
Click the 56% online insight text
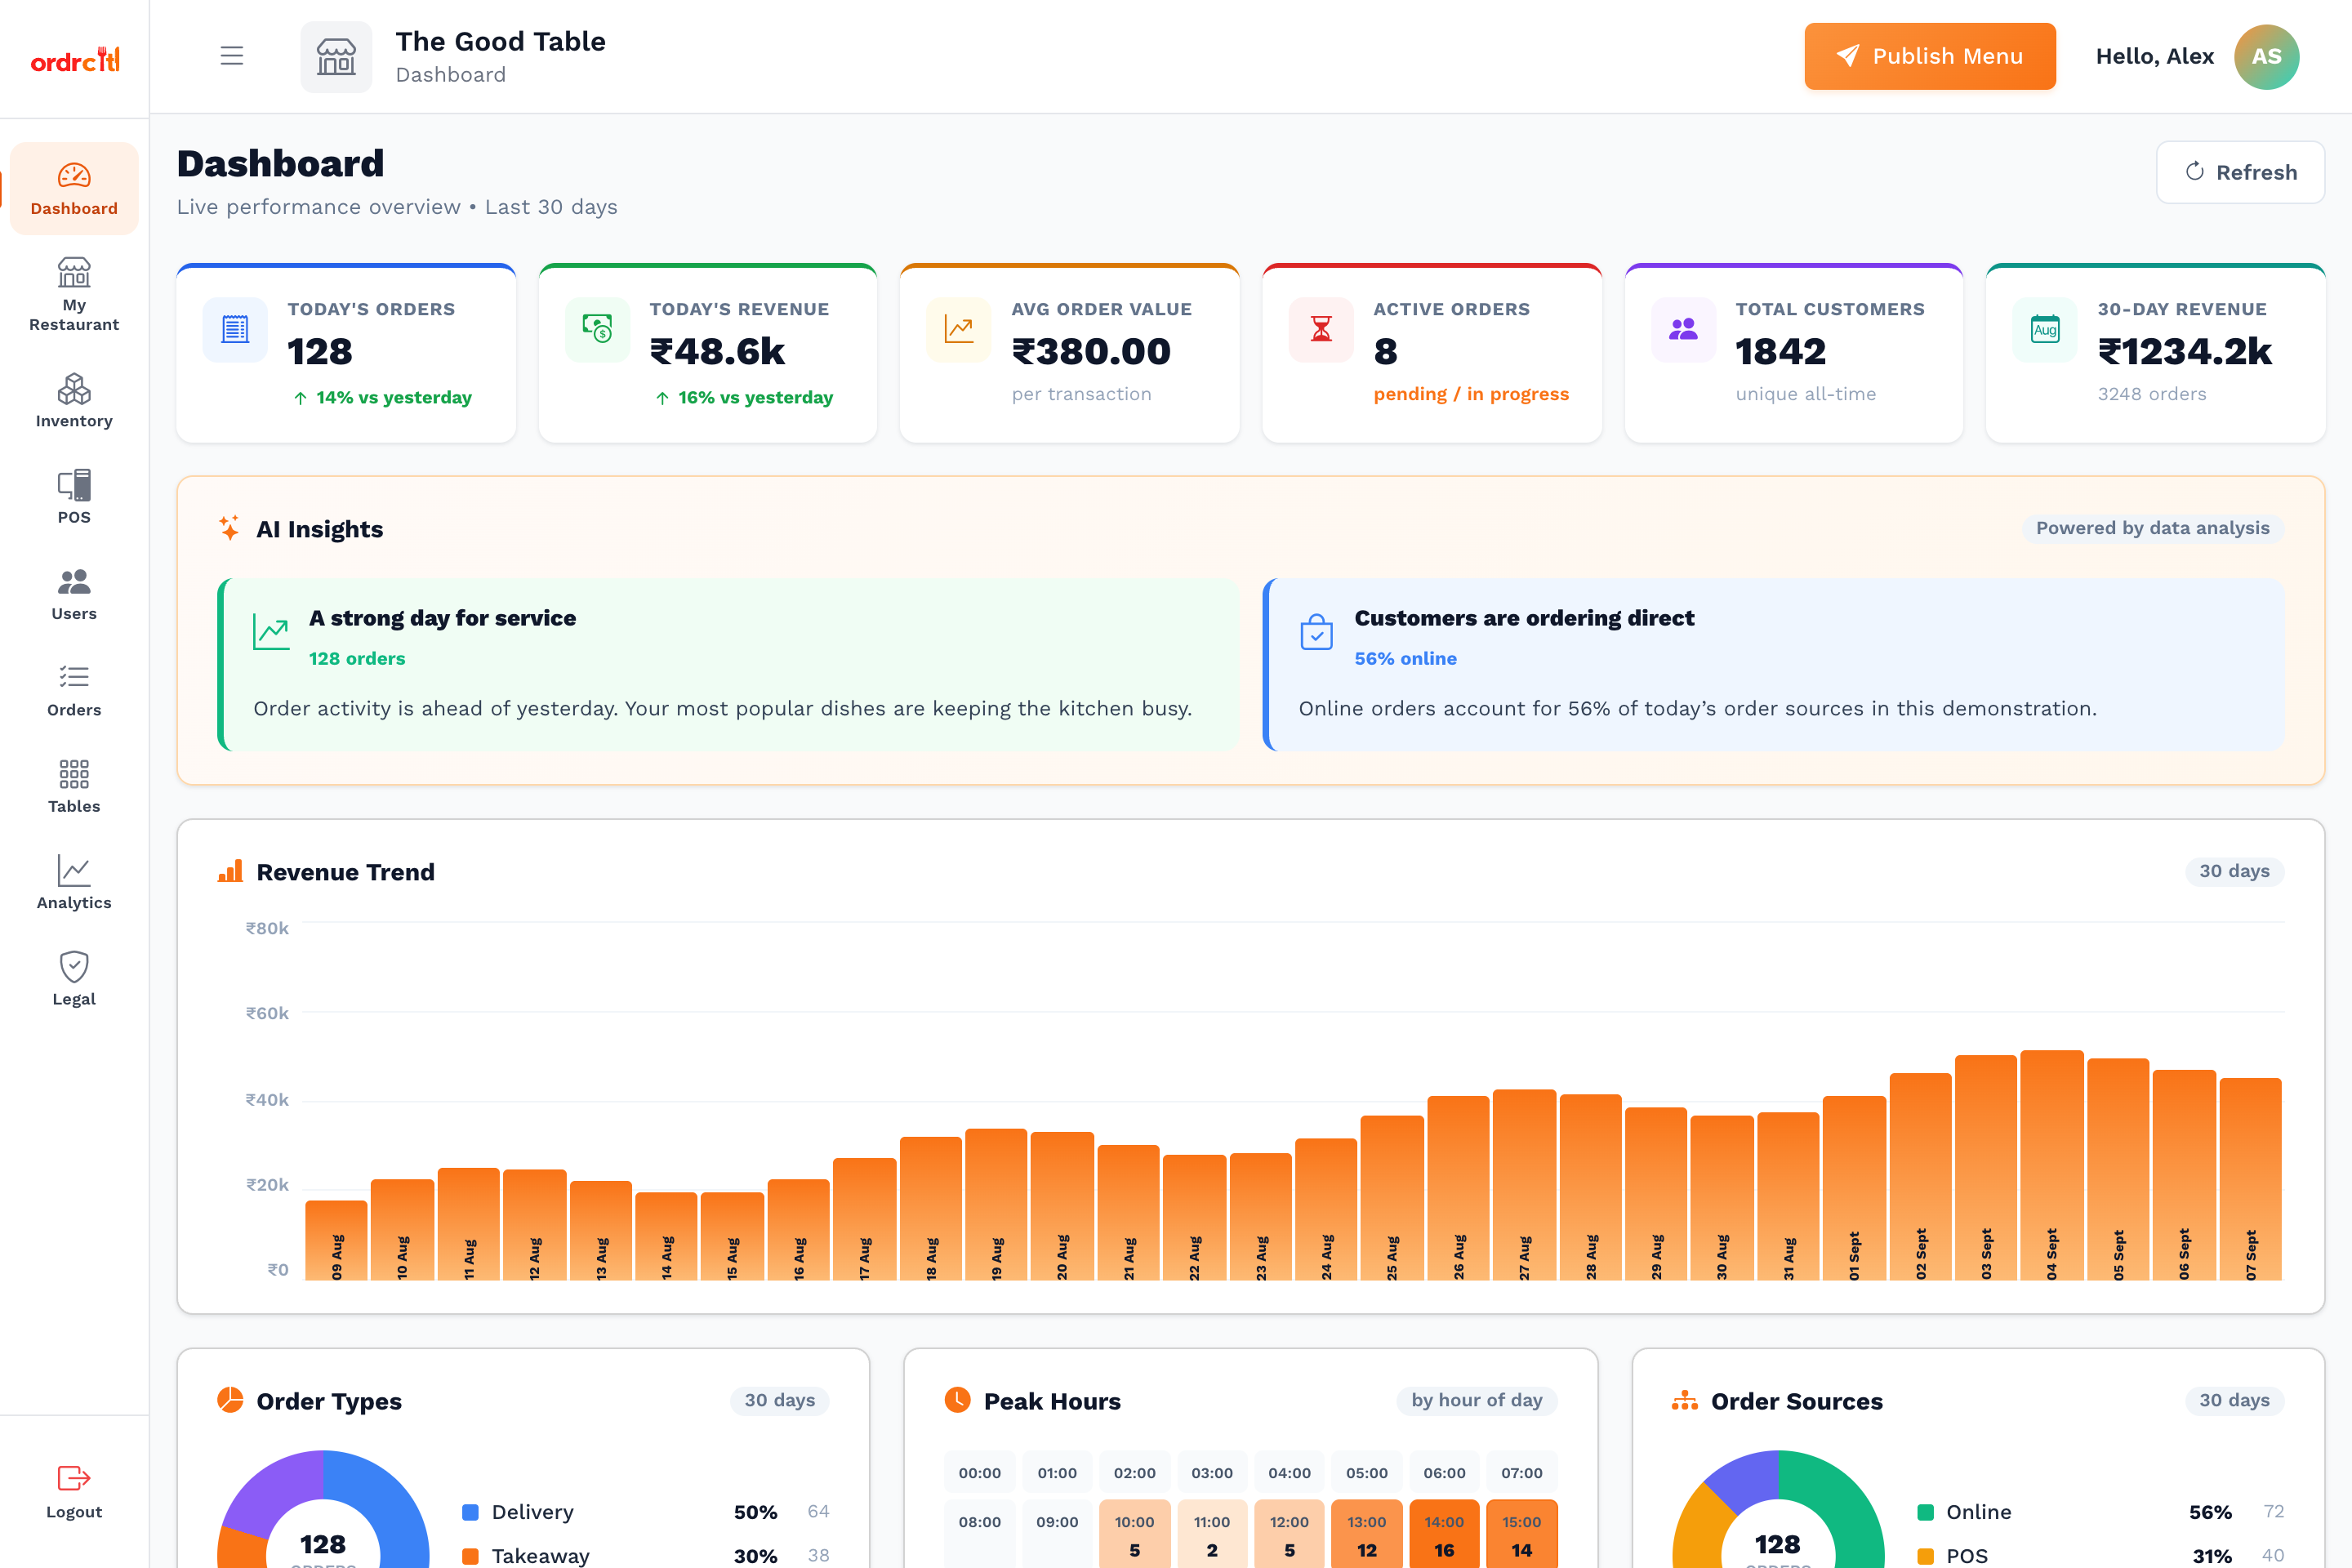[1405, 658]
